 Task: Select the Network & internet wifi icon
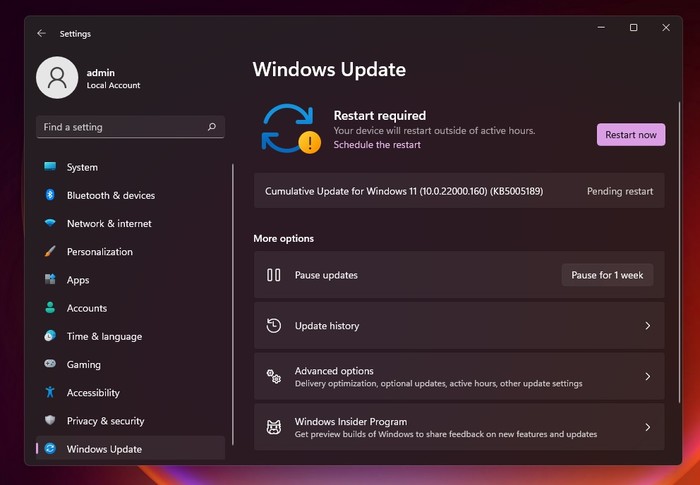pyautogui.click(x=50, y=224)
